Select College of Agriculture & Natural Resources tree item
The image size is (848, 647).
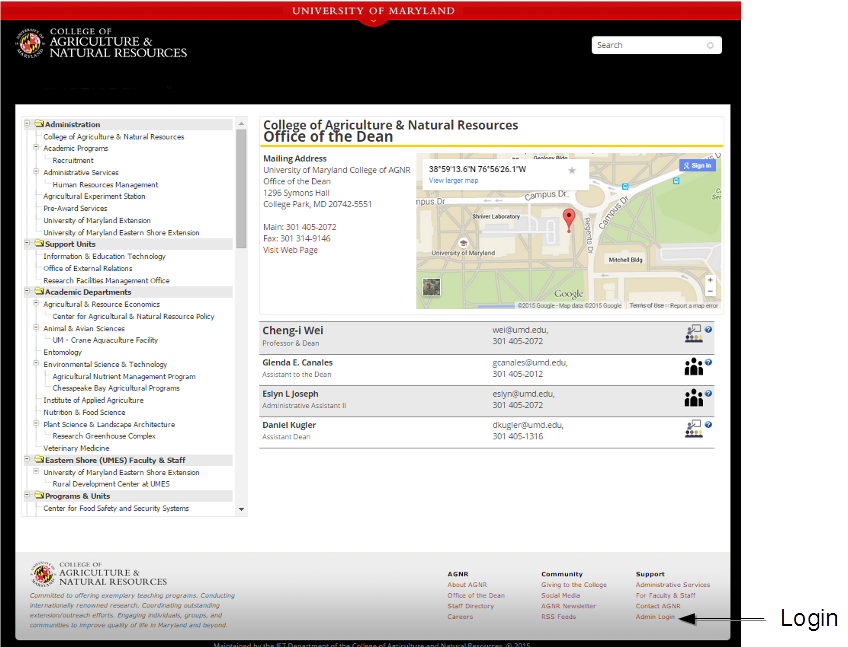114,137
